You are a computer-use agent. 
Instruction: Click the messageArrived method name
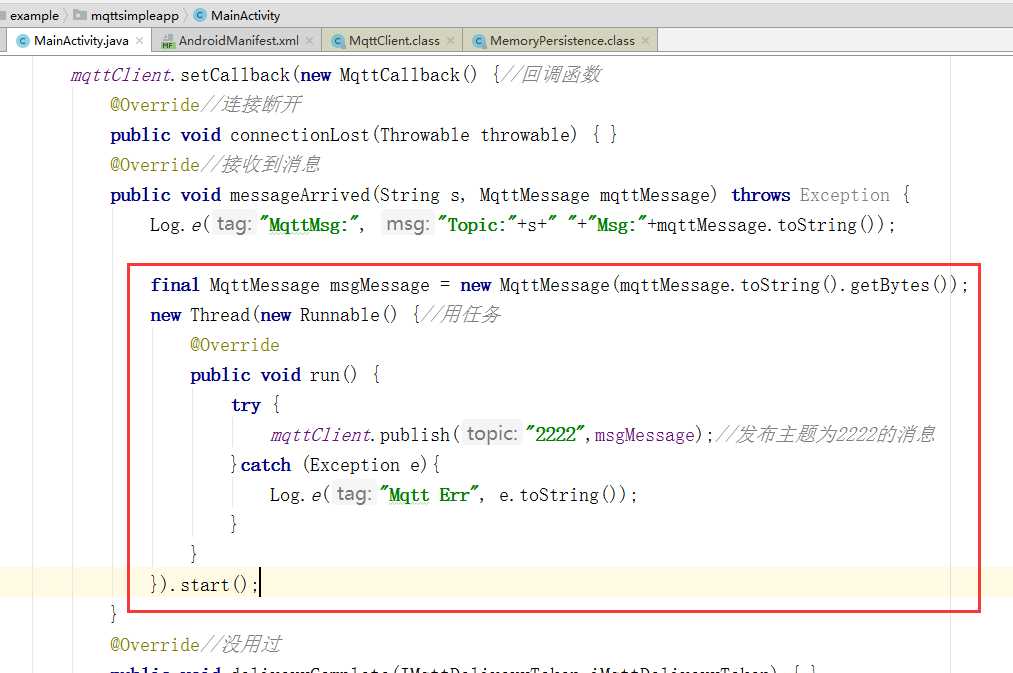pos(300,195)
